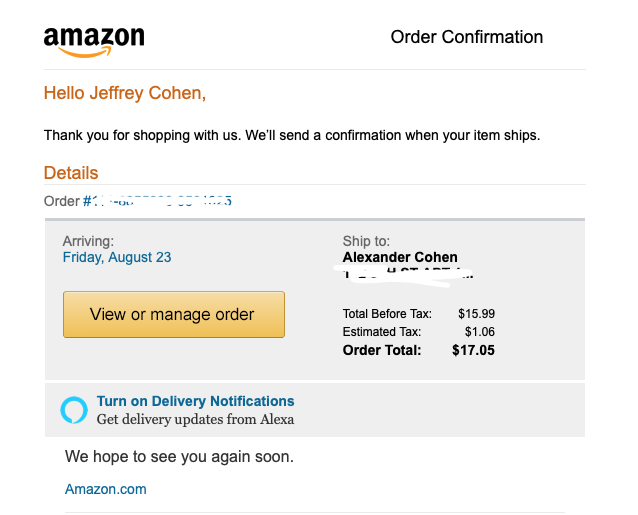Click the Hello Jeffrey Cohen greeting

coord(125,93)
